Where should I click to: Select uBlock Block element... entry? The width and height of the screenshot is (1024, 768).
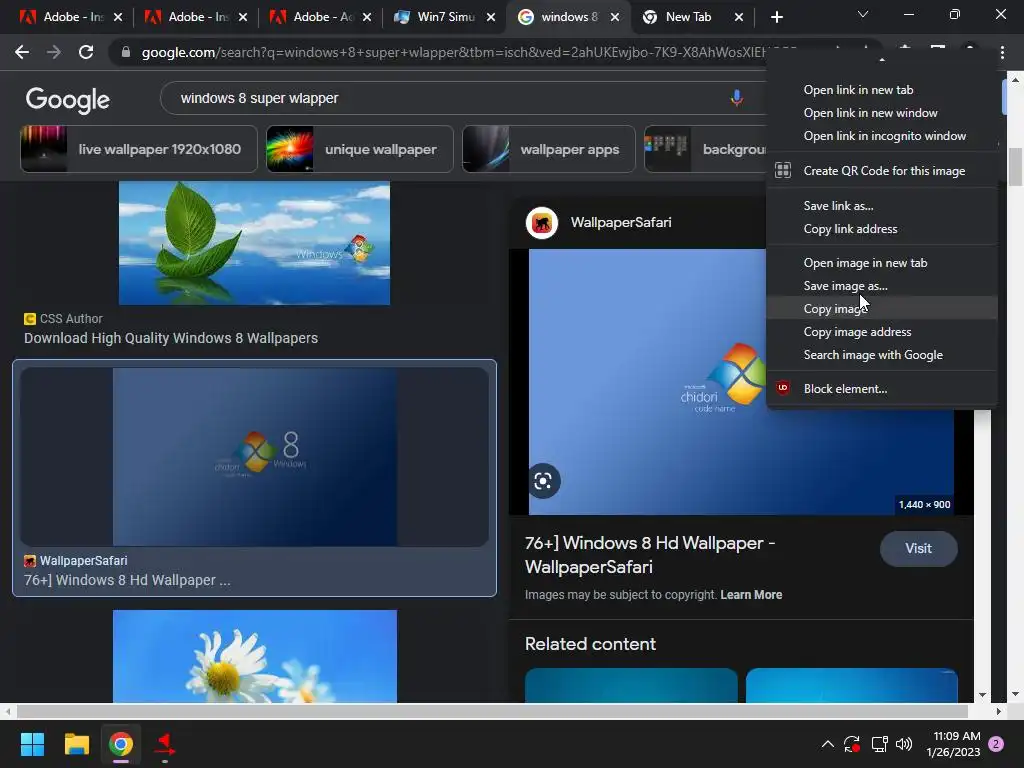tap(882, 389)
